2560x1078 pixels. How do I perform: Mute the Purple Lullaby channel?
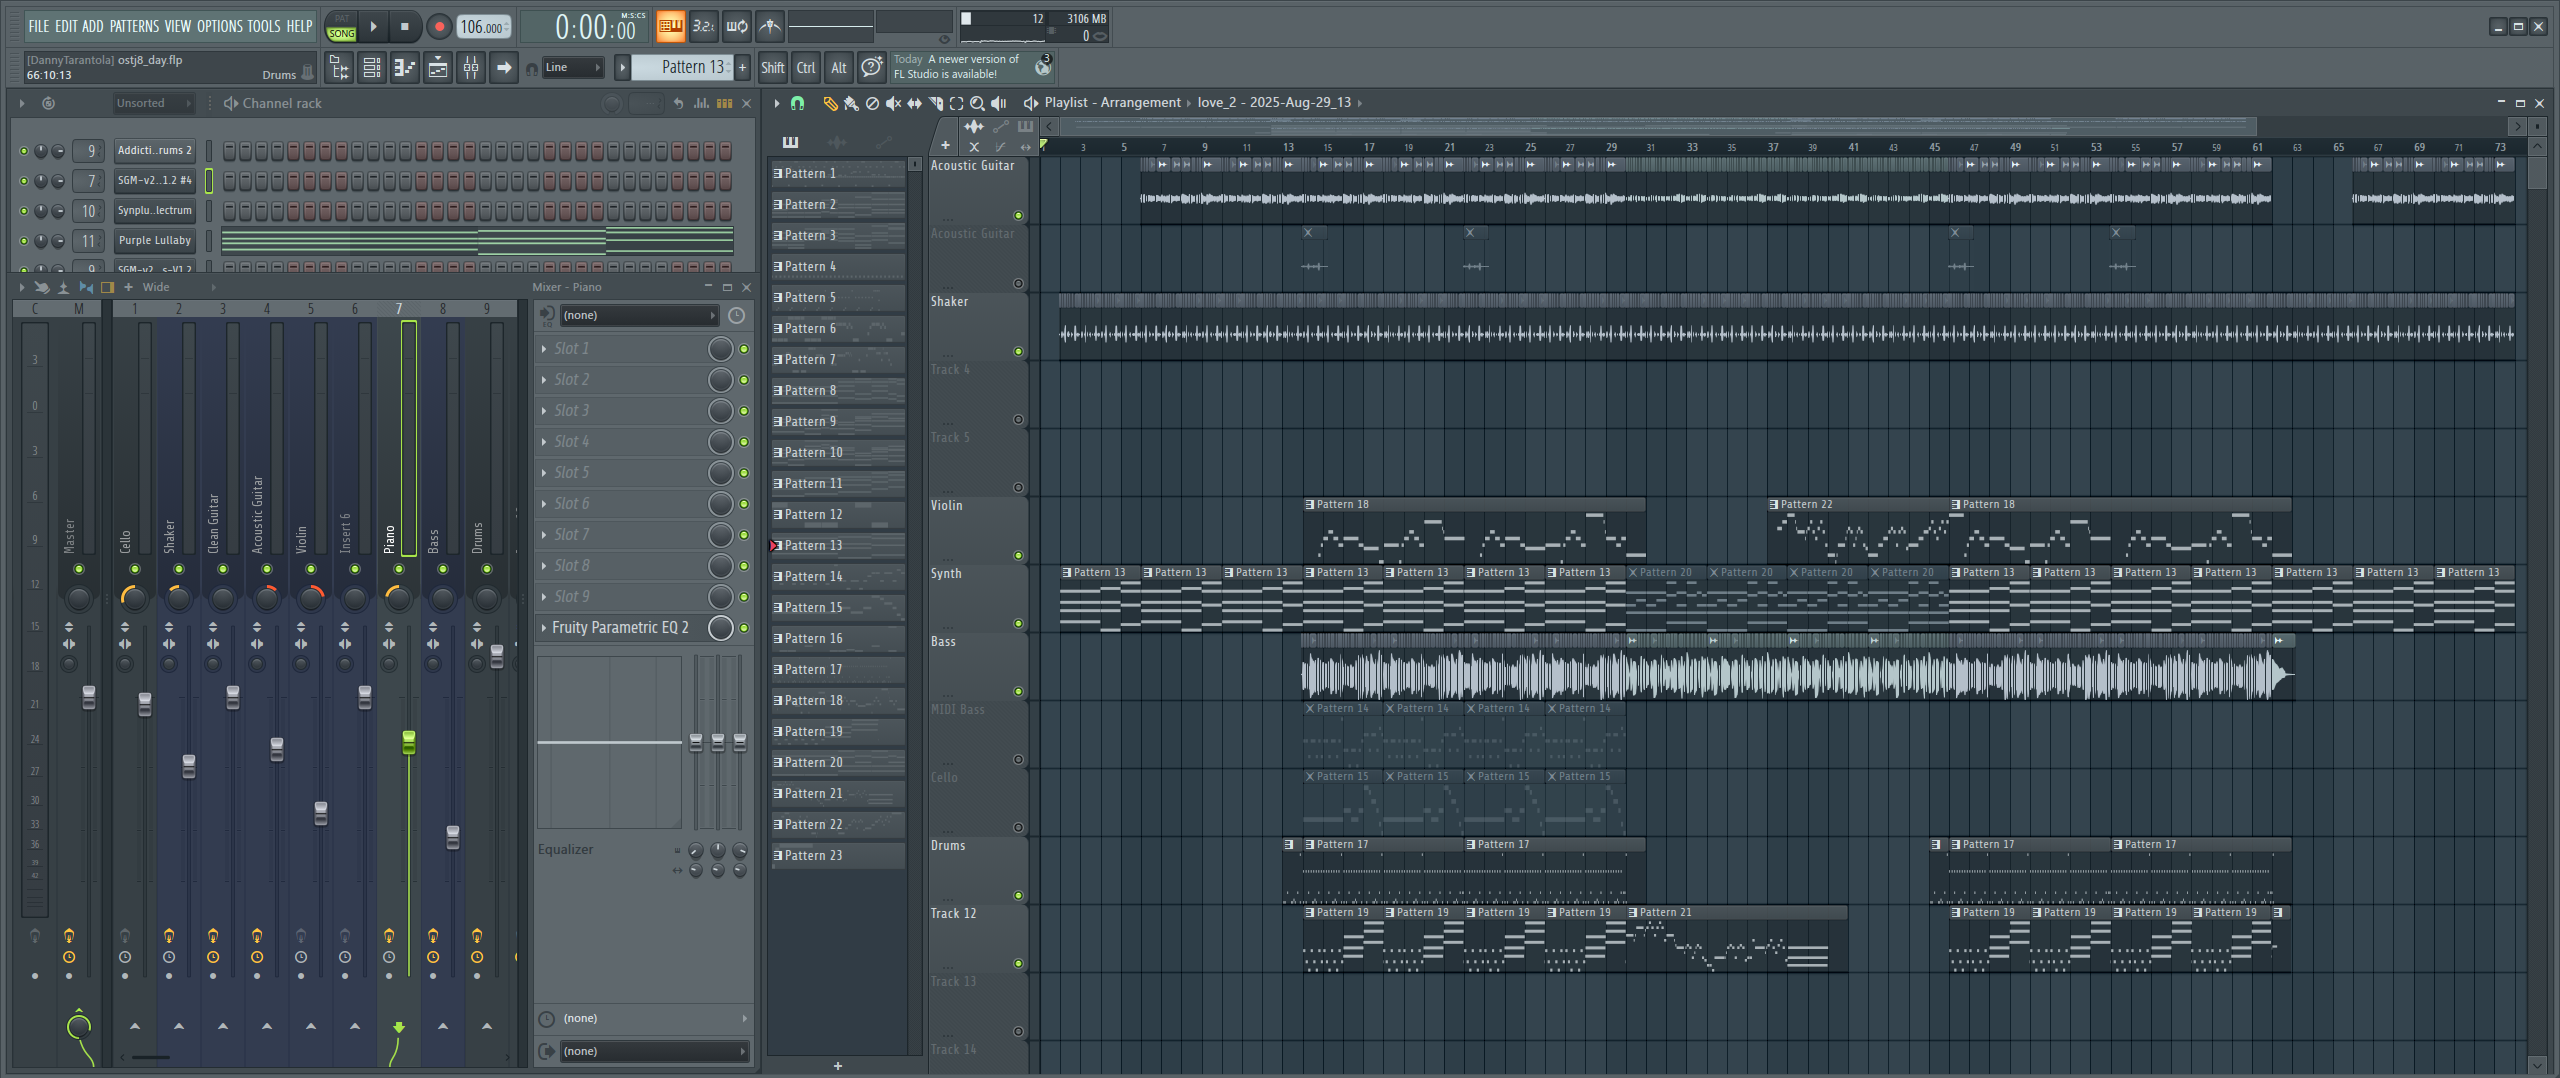point(24,241)
